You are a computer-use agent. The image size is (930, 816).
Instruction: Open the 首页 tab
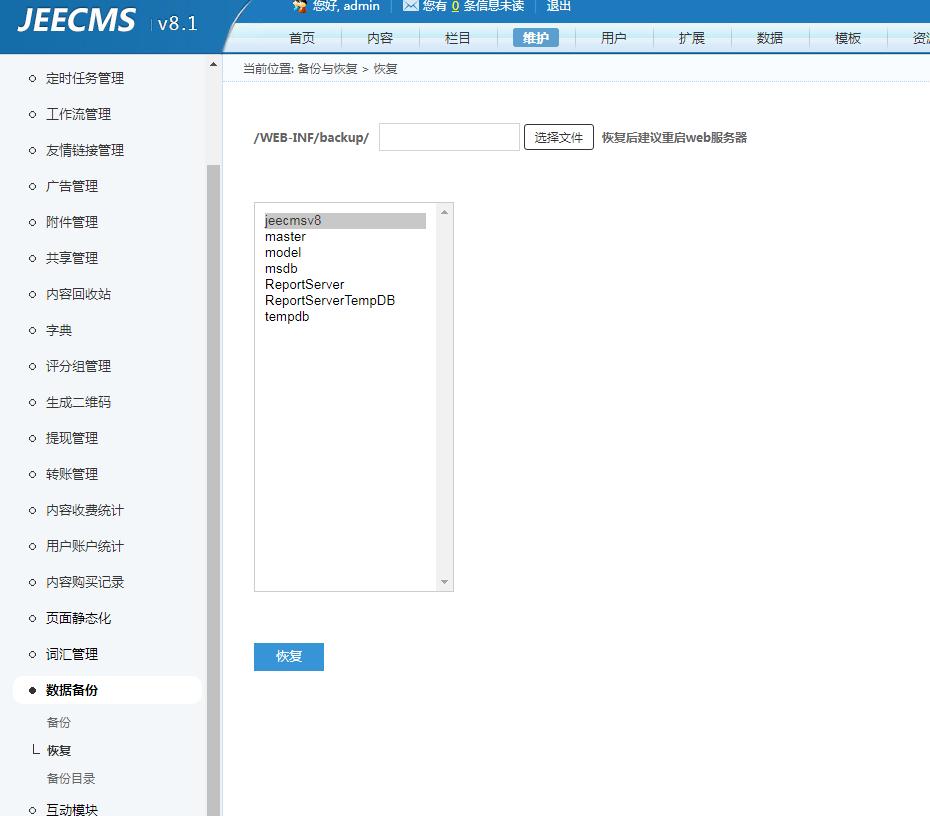click(302, 38)
